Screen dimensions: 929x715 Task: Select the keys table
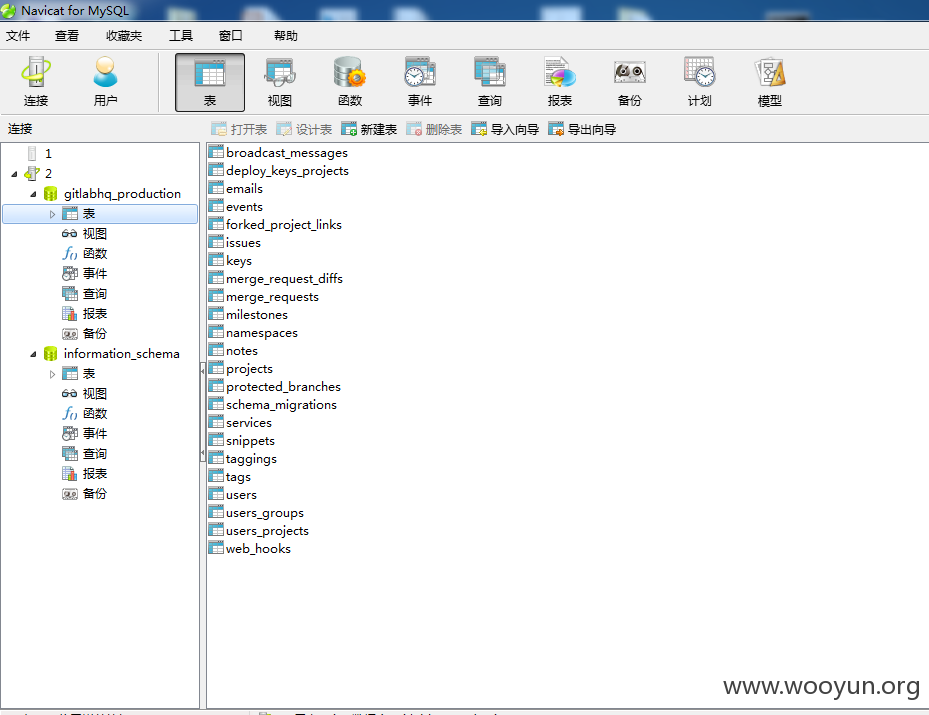coord(230,261)
